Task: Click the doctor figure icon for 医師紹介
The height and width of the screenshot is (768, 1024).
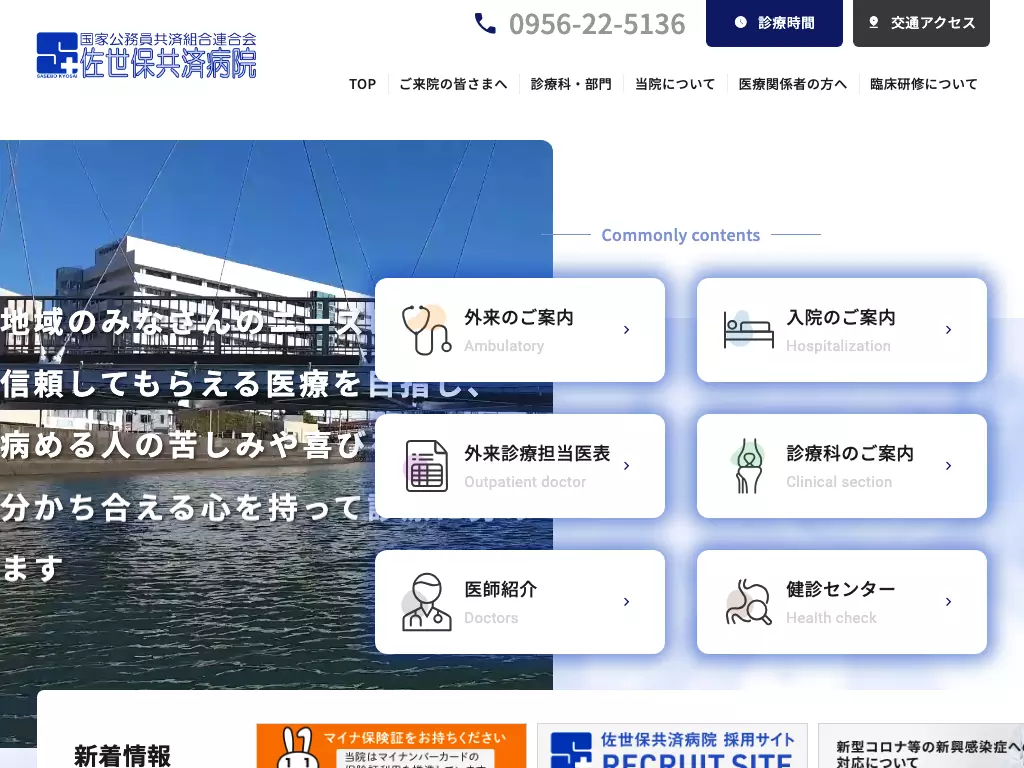Action: (x=426, y=601)
